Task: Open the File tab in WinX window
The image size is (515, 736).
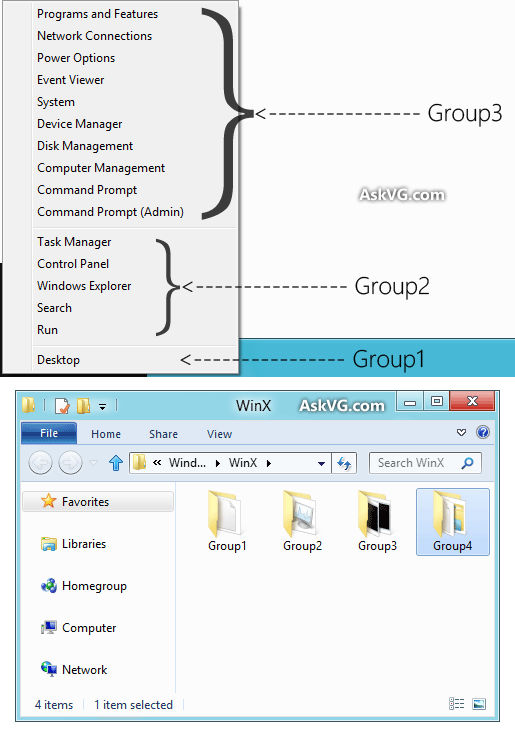Action: point(49,433)
